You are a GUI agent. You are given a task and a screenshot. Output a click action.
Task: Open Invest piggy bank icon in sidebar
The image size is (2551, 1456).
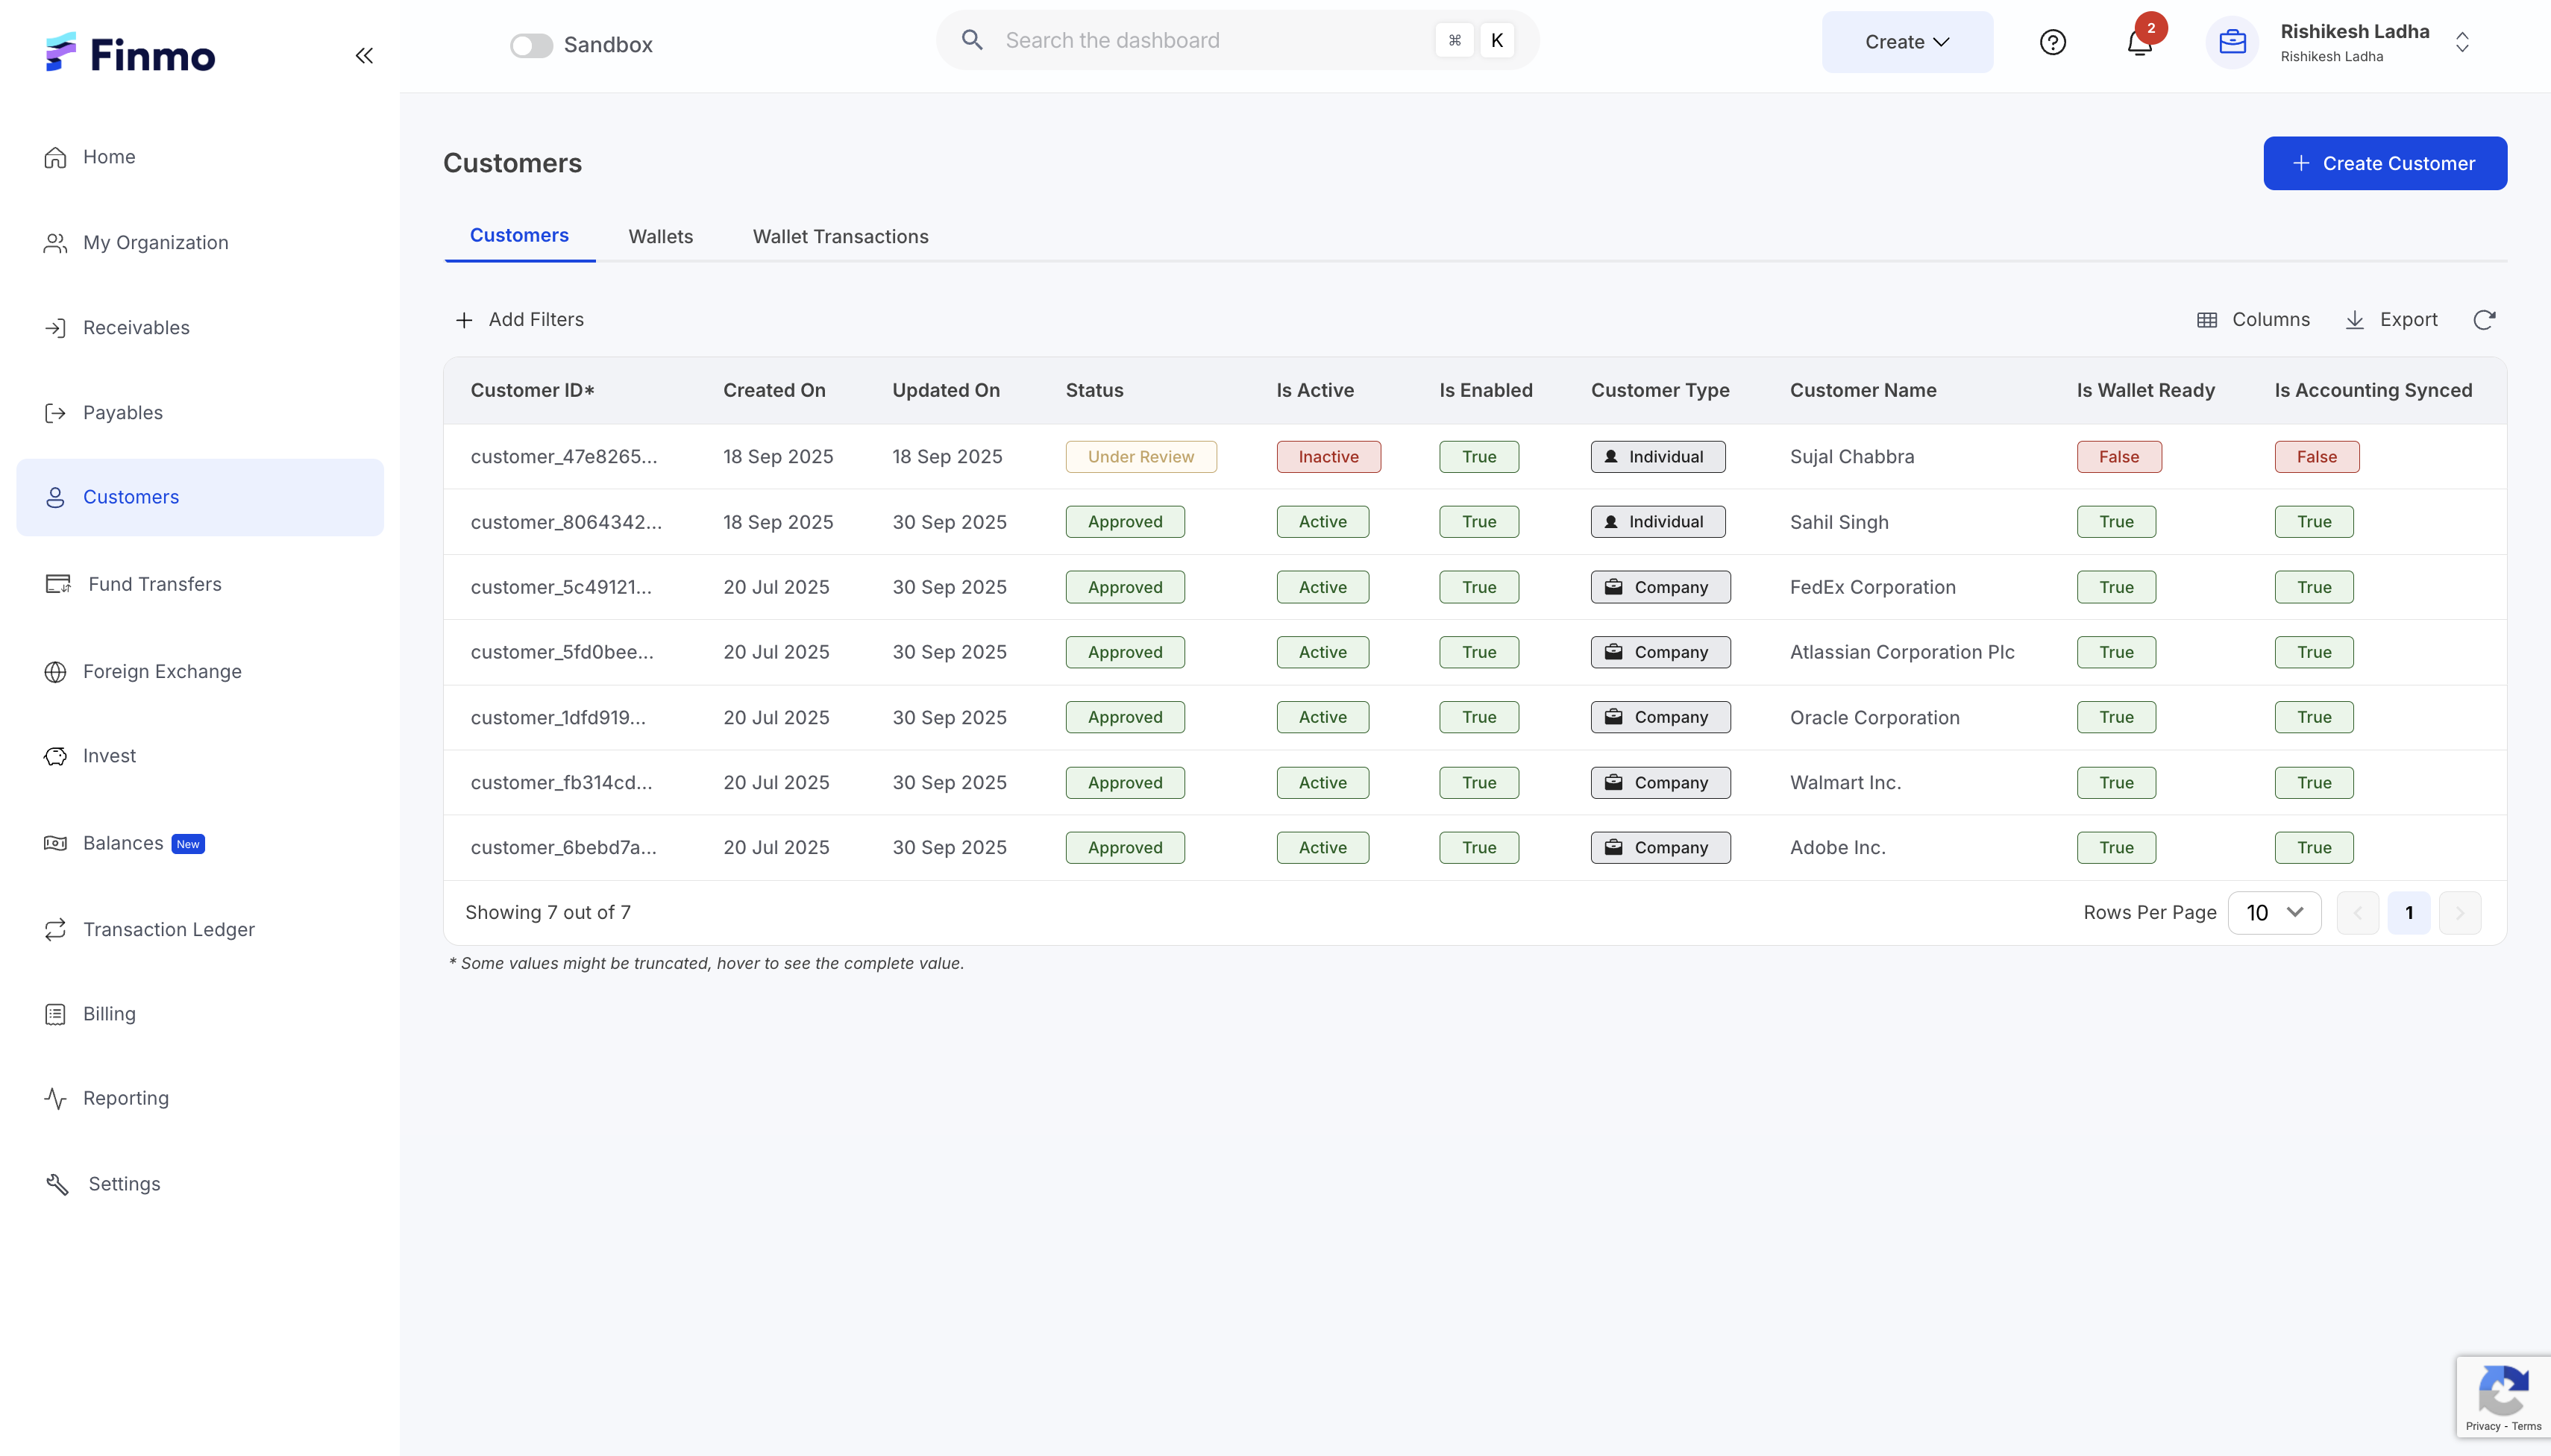(56, 756)
